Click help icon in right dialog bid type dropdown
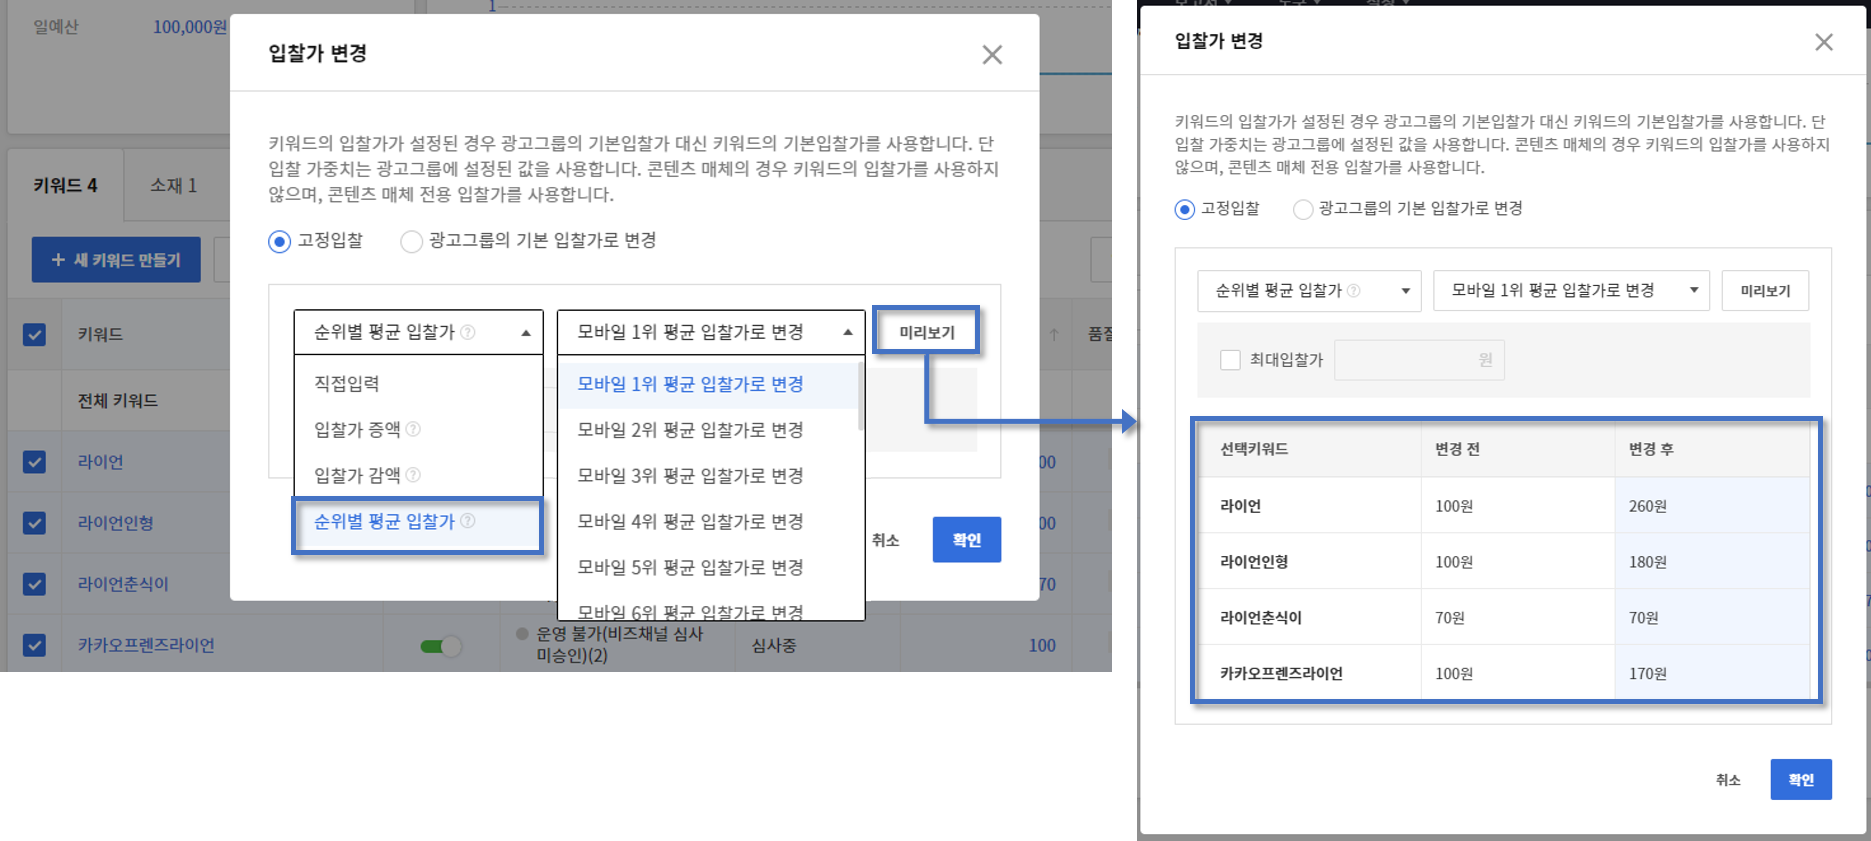The image size is (1871, 841). (1354, 291)
